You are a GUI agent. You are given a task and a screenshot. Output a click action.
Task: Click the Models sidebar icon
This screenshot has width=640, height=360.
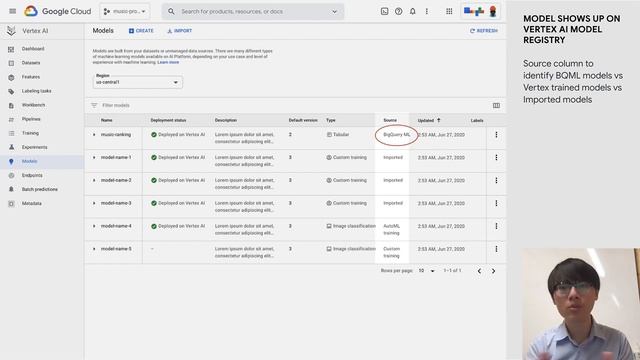[x=11, y=161]
